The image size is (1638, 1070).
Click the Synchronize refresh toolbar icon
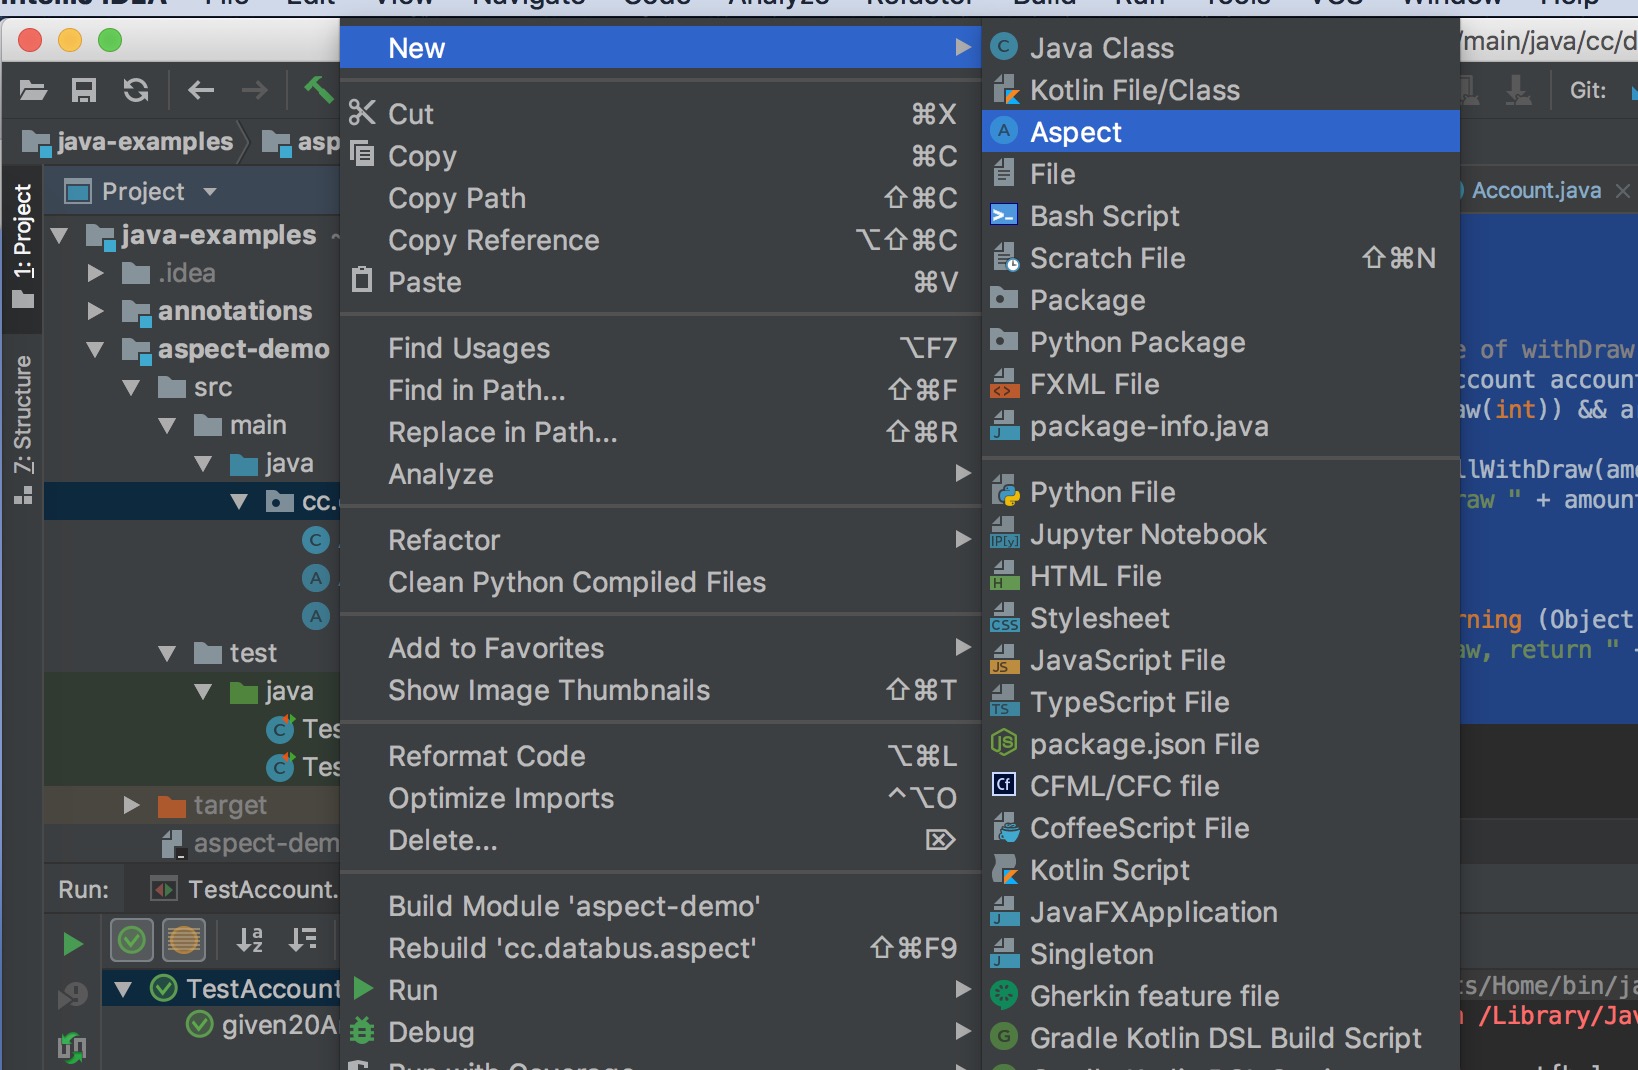click(x=136, y=91)
